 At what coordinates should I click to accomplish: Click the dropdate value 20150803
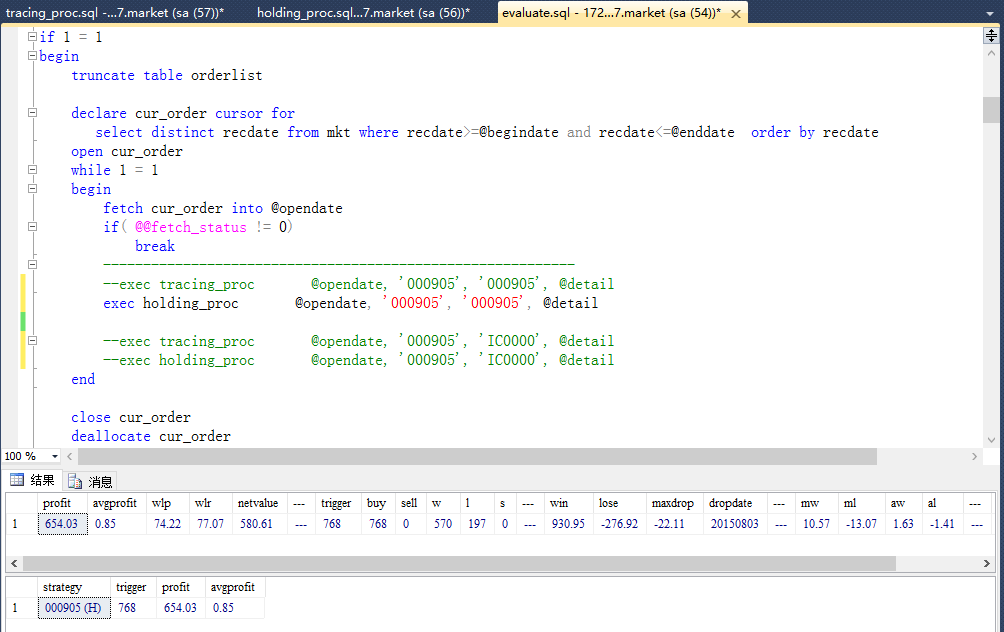pos(733,523)
